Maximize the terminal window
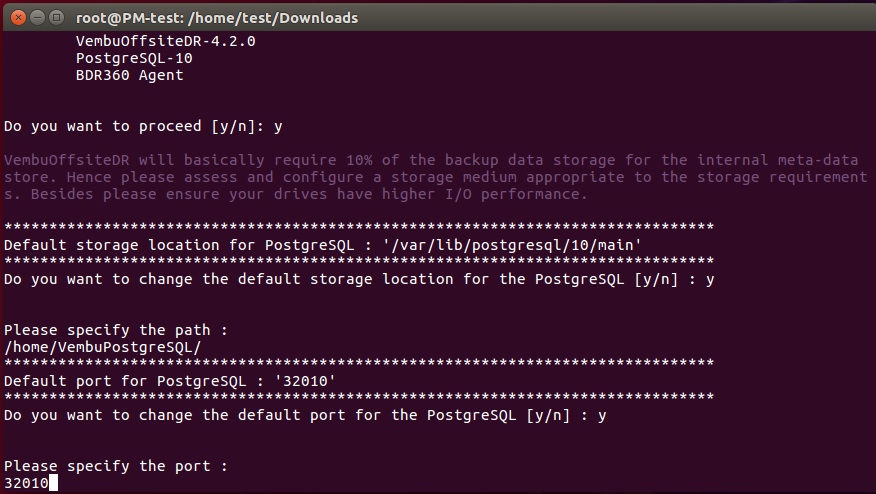Image resolution: width=876 pixels, height=494 pixels. tap(56, 17)
